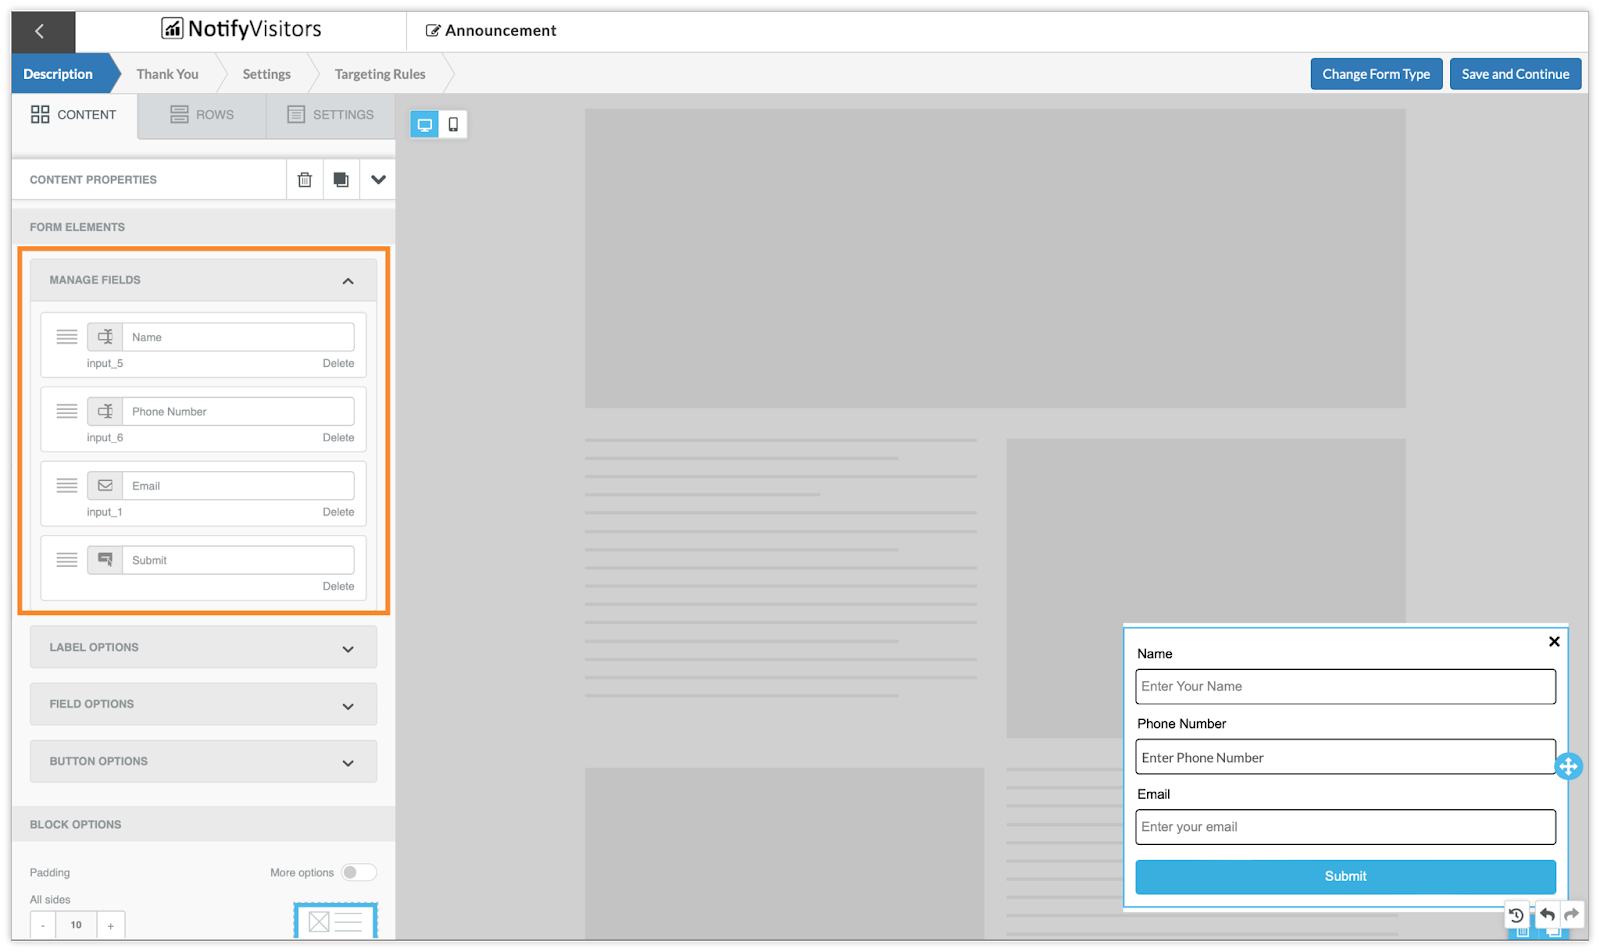Click the Email field envelope icon

[x=105, y=485]
